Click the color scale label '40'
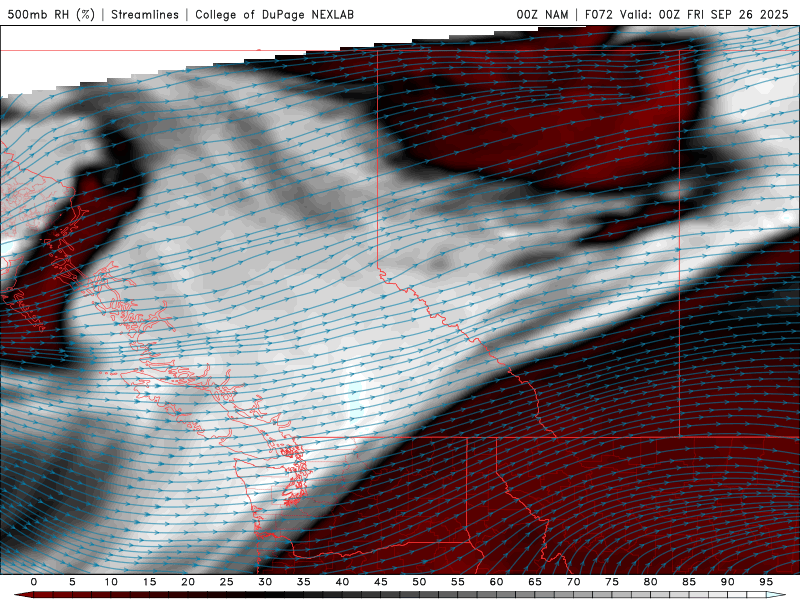This screenshot has height=600, width=800. point(342,582)
